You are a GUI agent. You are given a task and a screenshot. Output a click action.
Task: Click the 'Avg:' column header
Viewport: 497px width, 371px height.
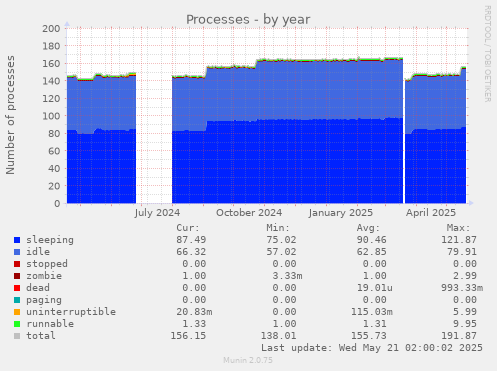368,228
